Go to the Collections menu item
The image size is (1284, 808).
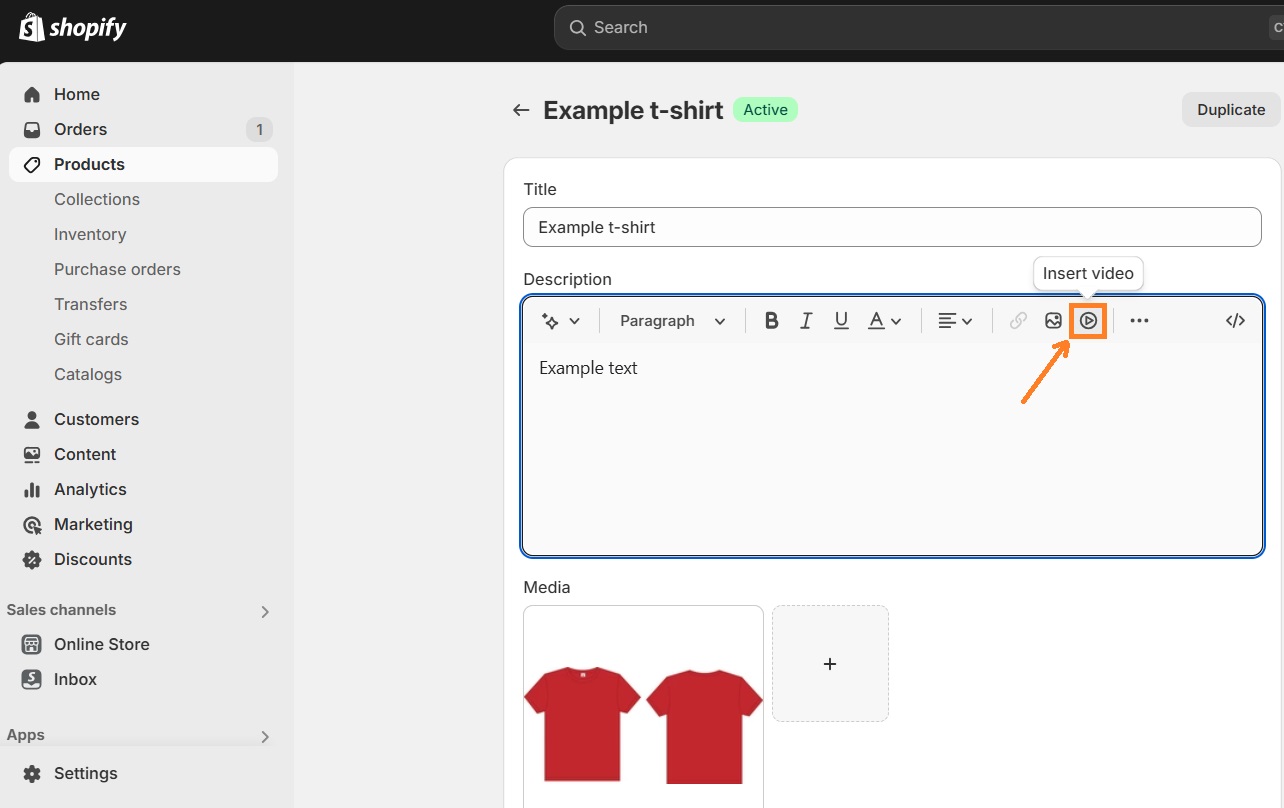[x=97, y=199]
